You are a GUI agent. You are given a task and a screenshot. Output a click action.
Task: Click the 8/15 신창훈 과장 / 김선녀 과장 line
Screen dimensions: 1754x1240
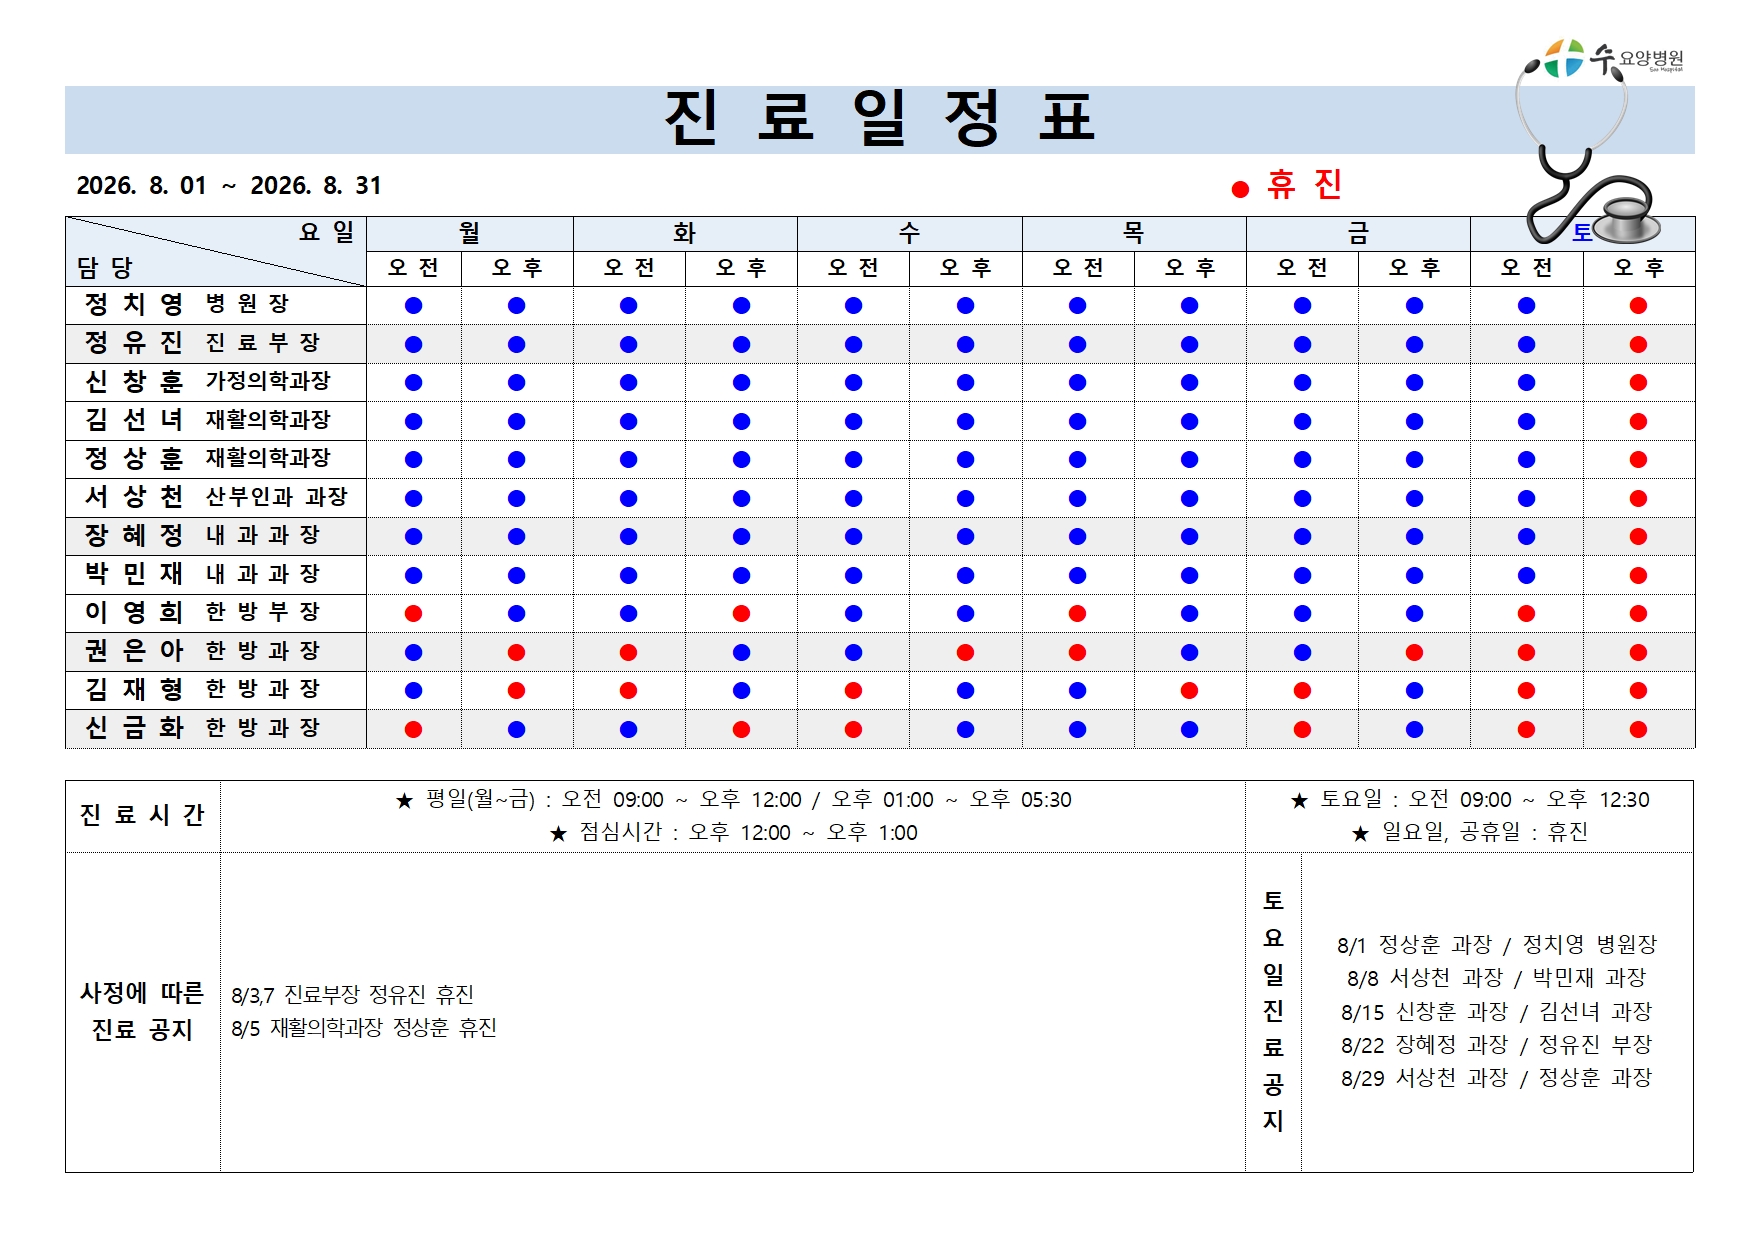1497,1012
